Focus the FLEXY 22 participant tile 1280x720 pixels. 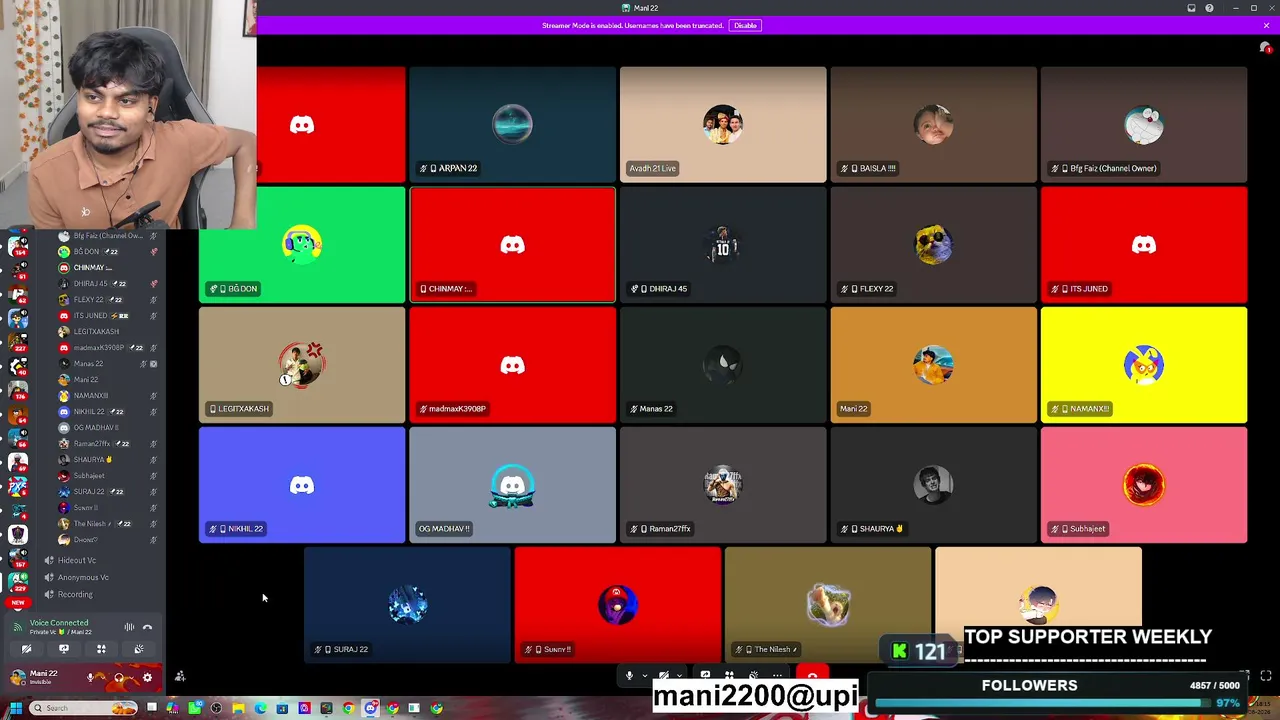(x=933, y=245)
